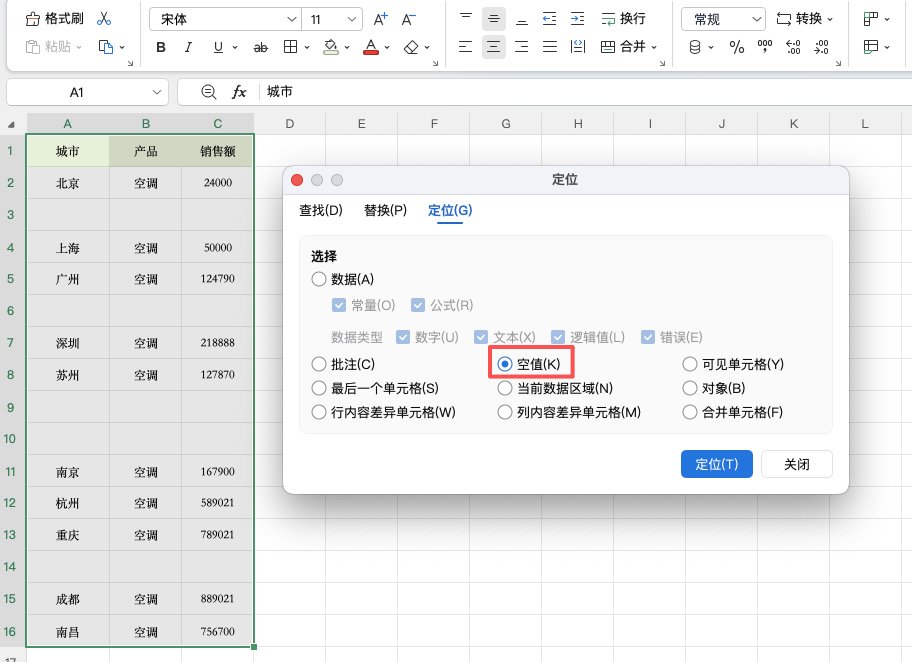This screenshot has height=662, width=912.
Task: Open the Name Box A1 dropdown
Action: (156, 92)
